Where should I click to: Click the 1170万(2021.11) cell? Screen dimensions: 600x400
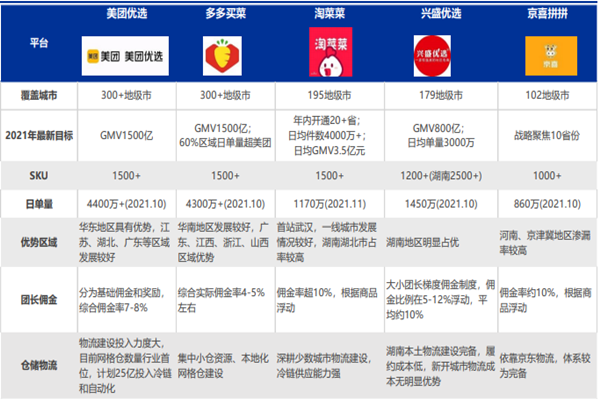click(329, 204)
